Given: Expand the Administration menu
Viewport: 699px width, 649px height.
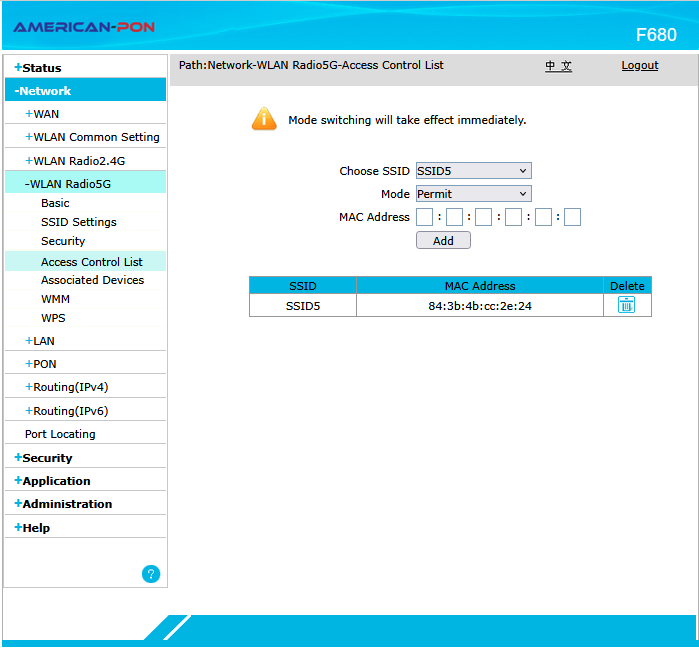Looking at the screenshot, I should coord(67,504).
